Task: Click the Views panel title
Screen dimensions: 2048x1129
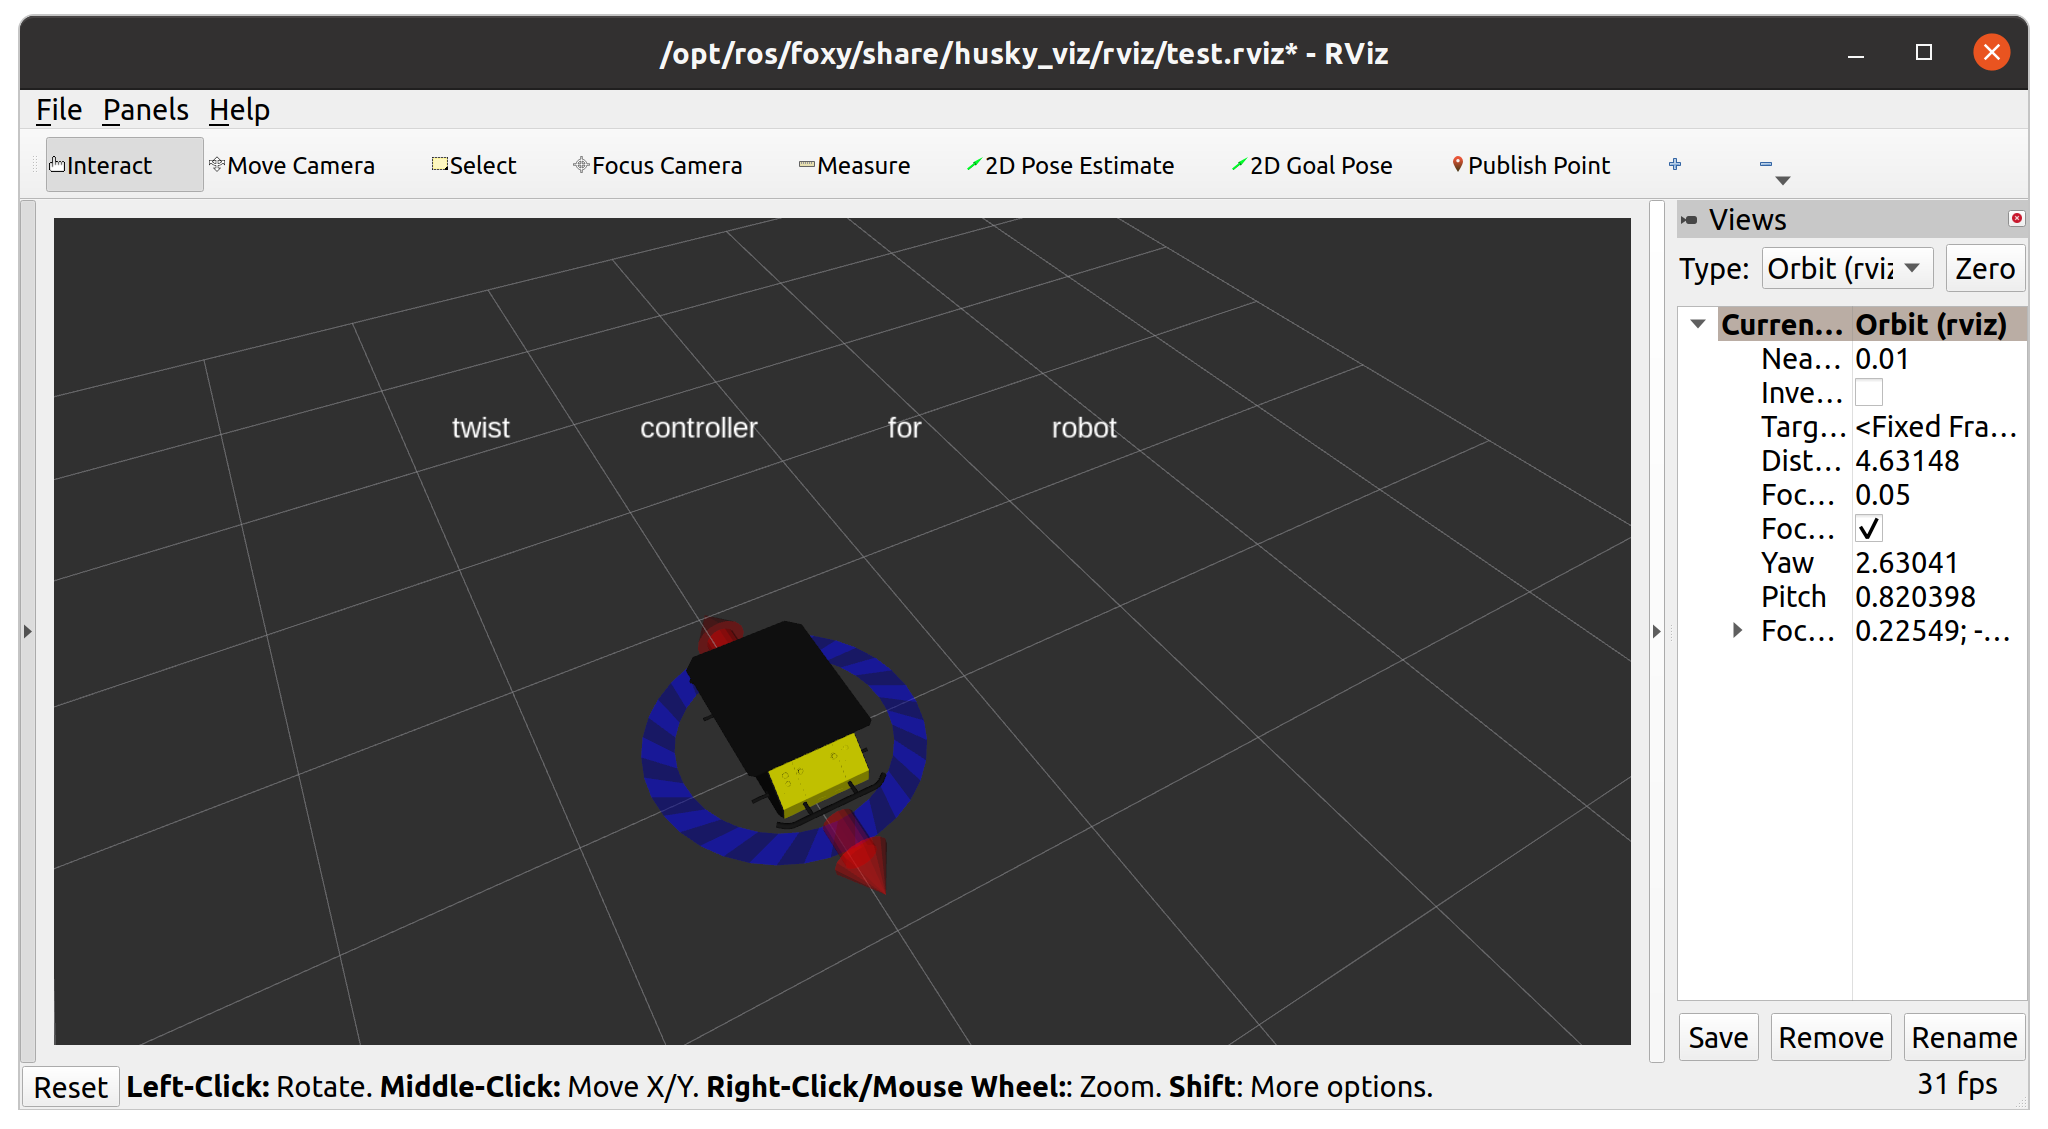Action: tap(1747, 220)
